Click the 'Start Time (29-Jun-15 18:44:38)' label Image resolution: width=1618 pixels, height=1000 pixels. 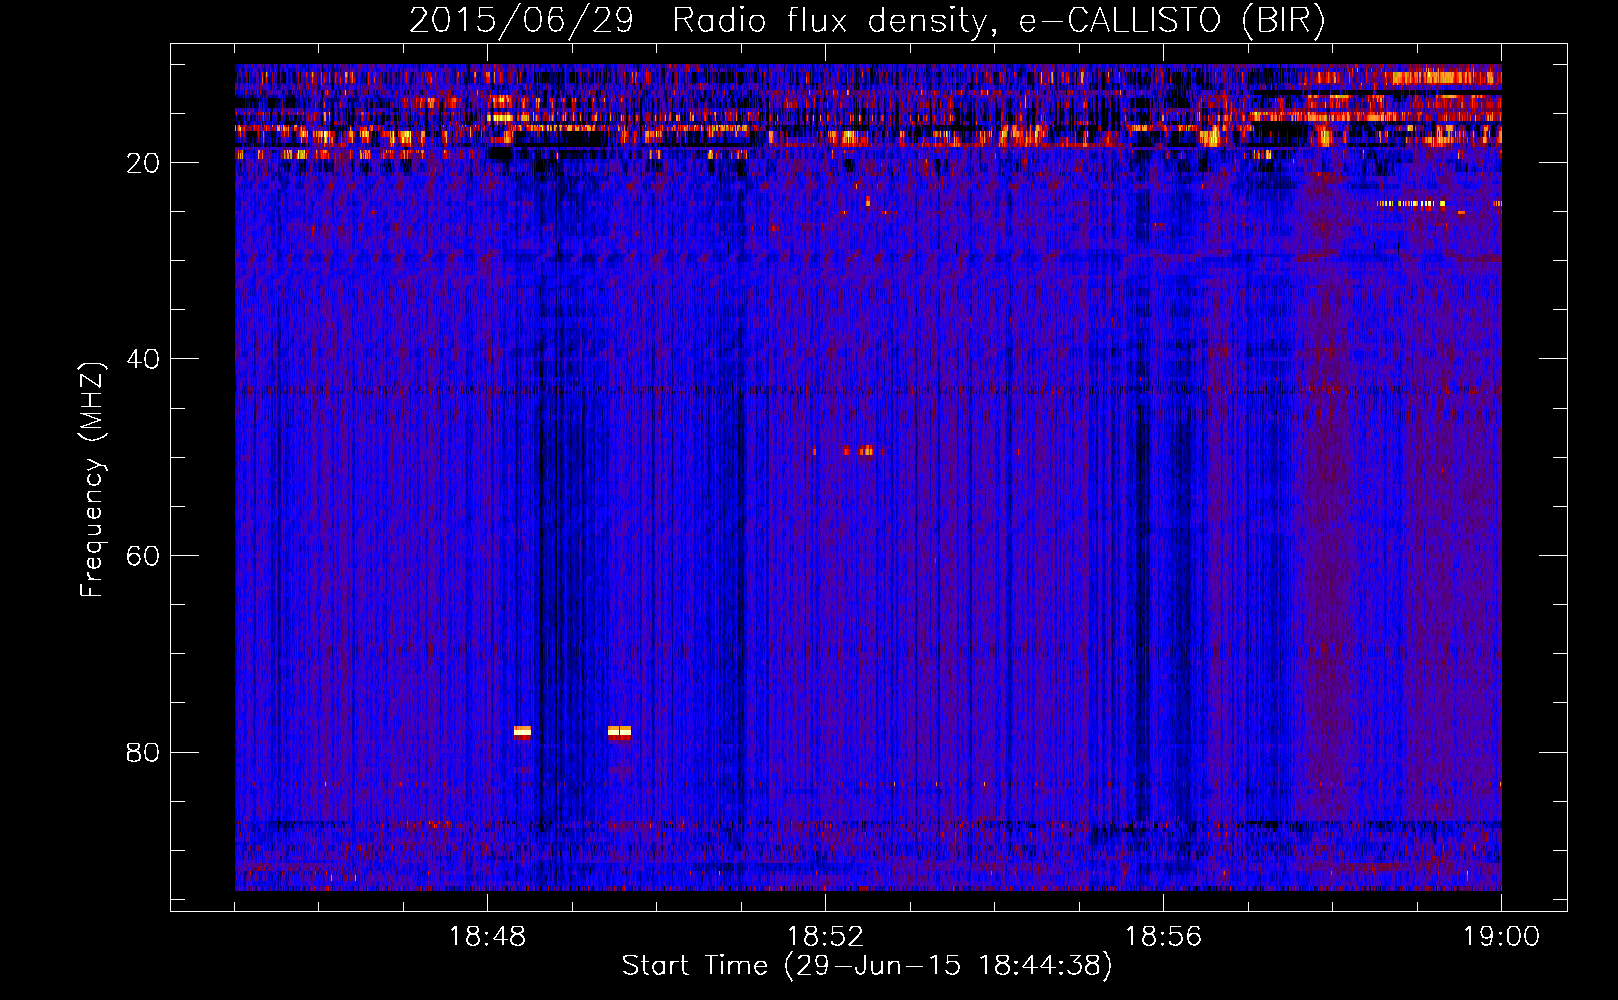click(x=867, y=966)
